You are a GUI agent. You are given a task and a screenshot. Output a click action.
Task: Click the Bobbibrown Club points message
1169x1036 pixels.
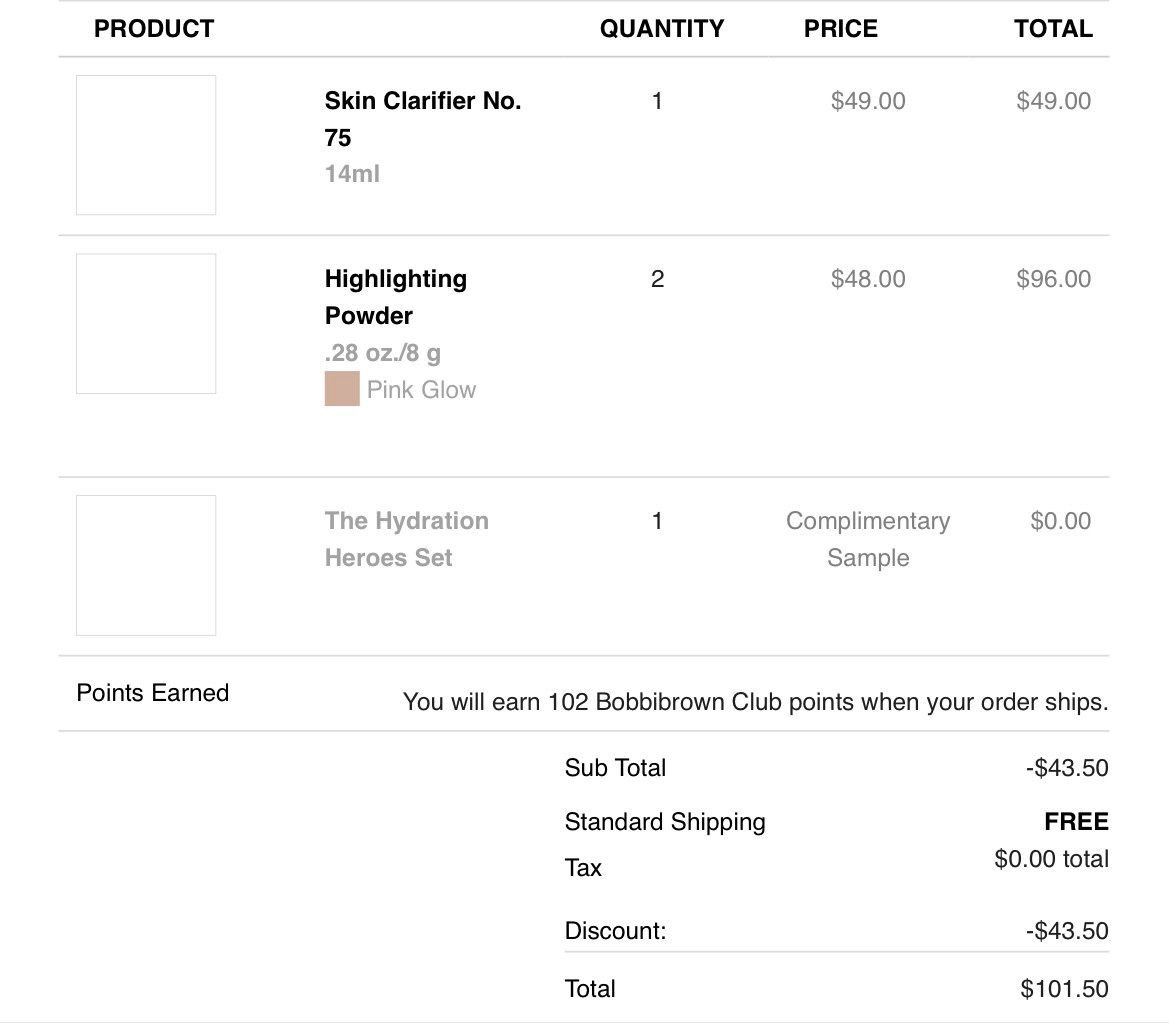(x=755, y=702)
